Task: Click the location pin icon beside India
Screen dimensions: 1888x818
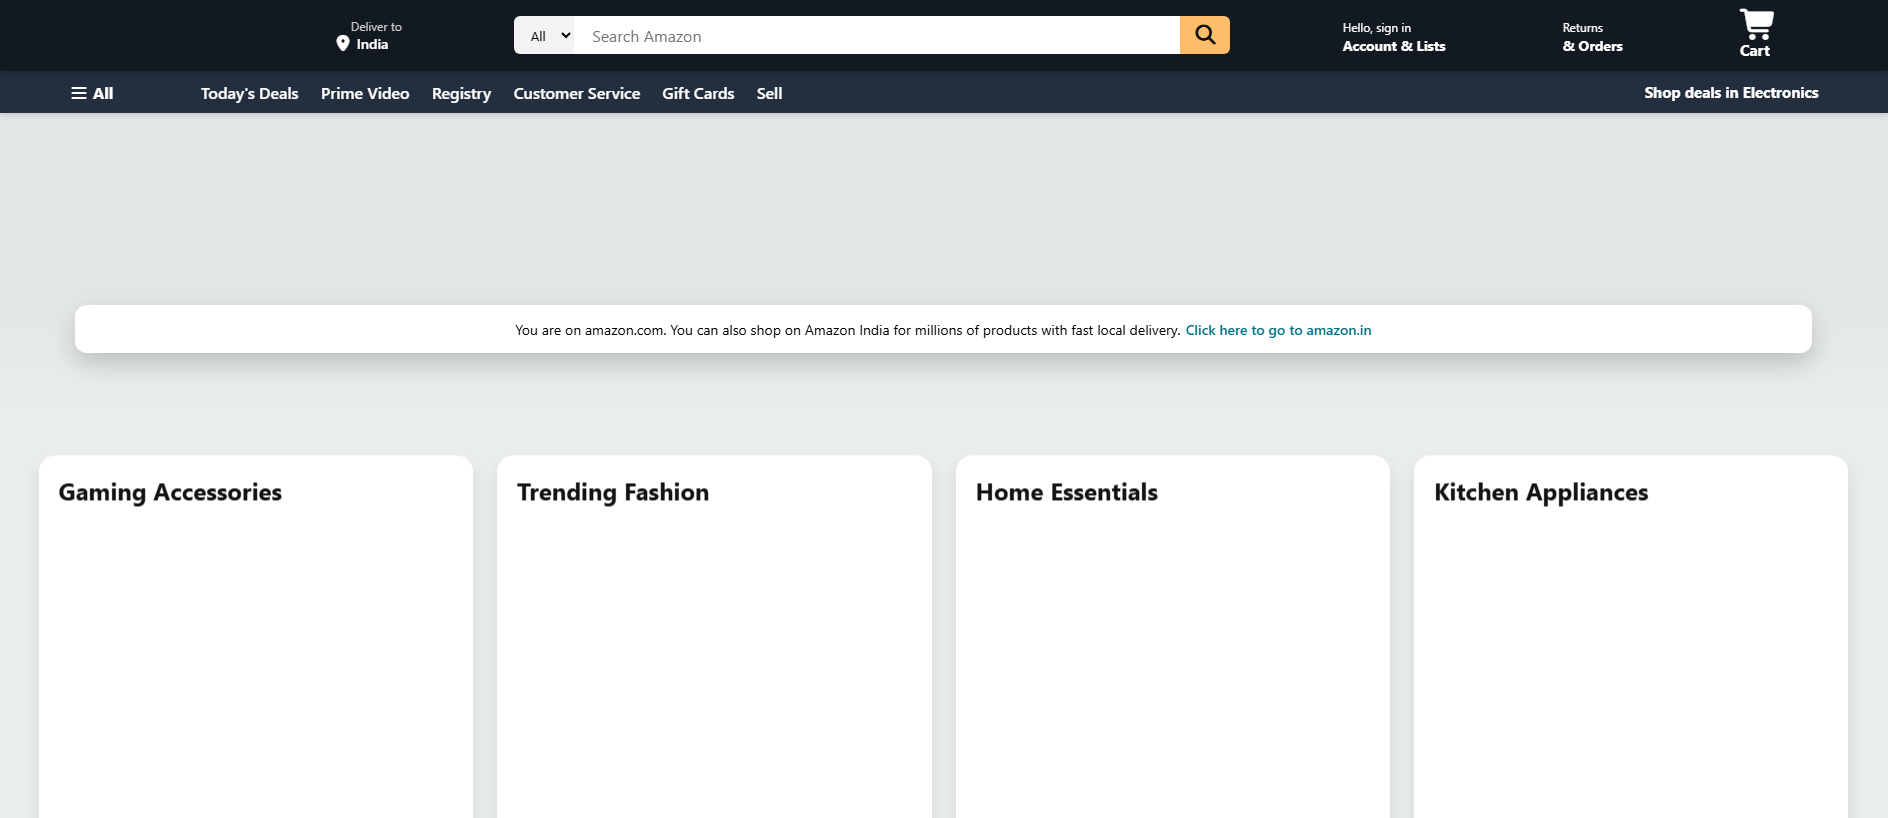Action: pos(343,44)
